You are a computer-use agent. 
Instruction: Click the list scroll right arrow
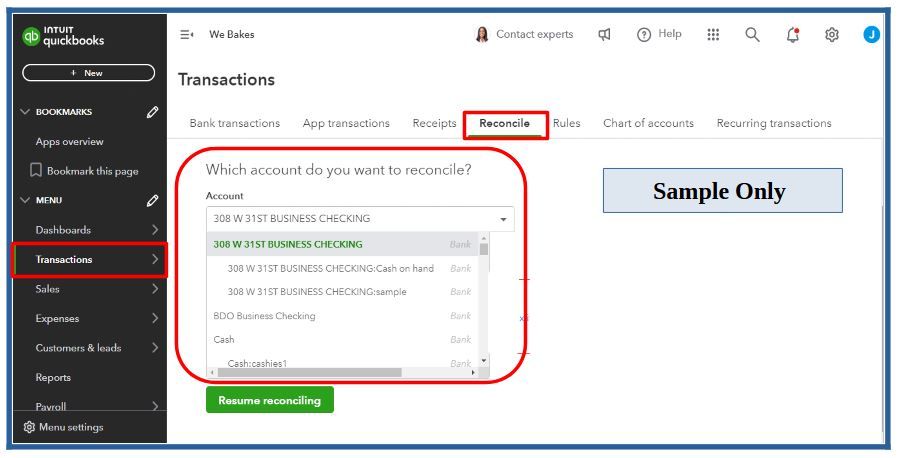pyautogui.click(x=473, y=373)
